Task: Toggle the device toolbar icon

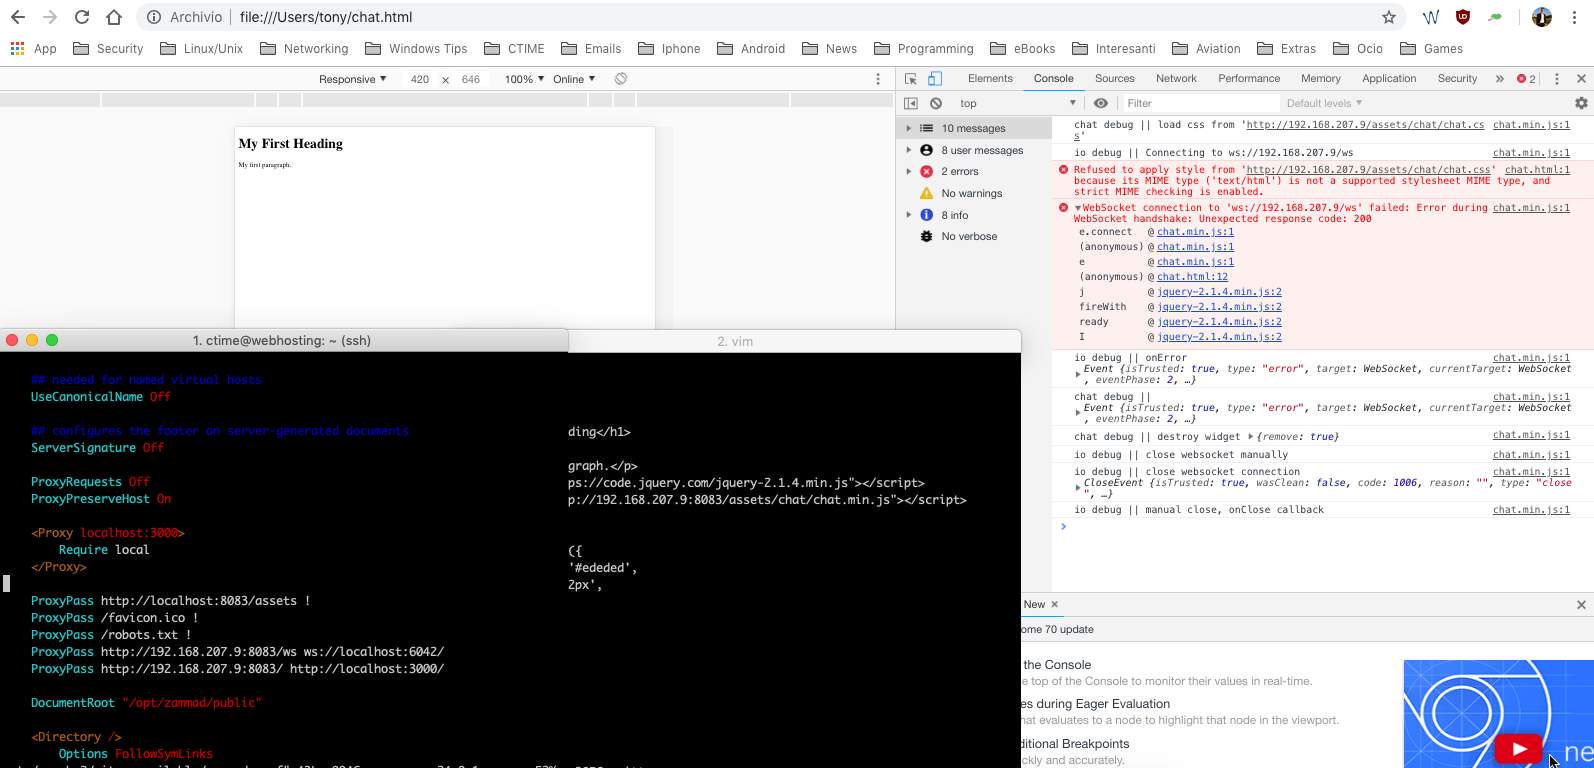Action: click(935, 79)
